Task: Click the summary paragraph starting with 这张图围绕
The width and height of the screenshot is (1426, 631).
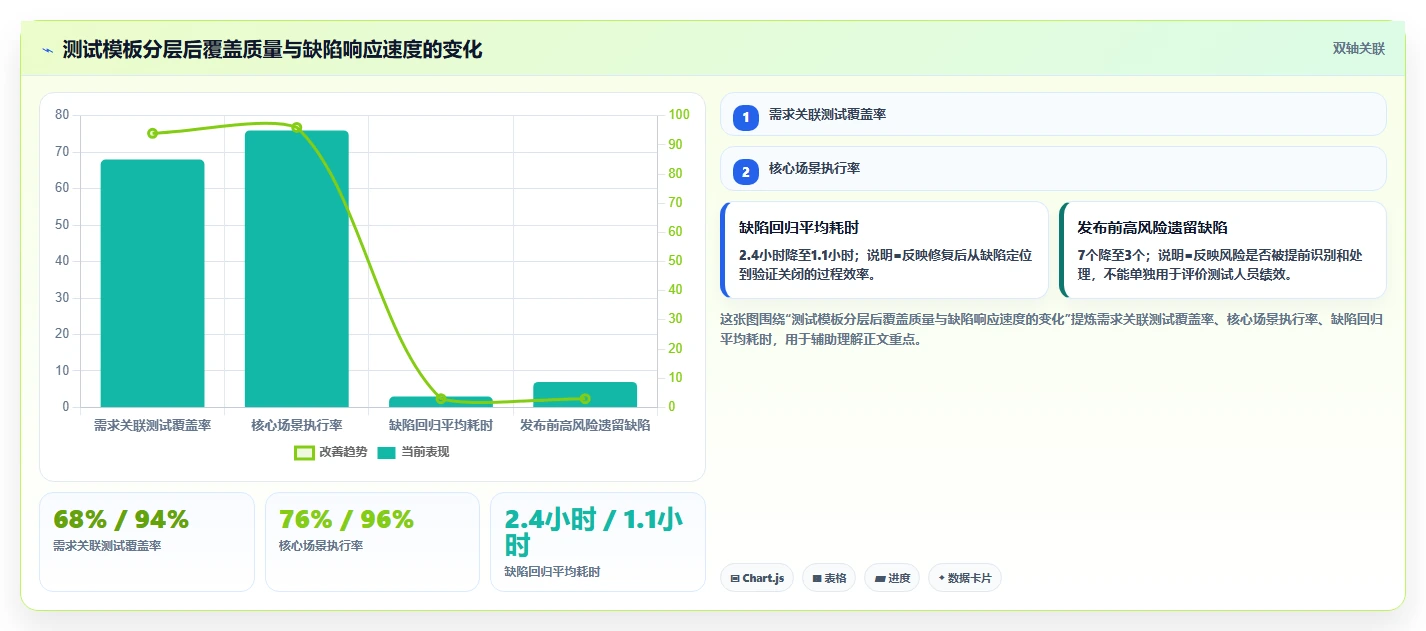Action: 1052,329
